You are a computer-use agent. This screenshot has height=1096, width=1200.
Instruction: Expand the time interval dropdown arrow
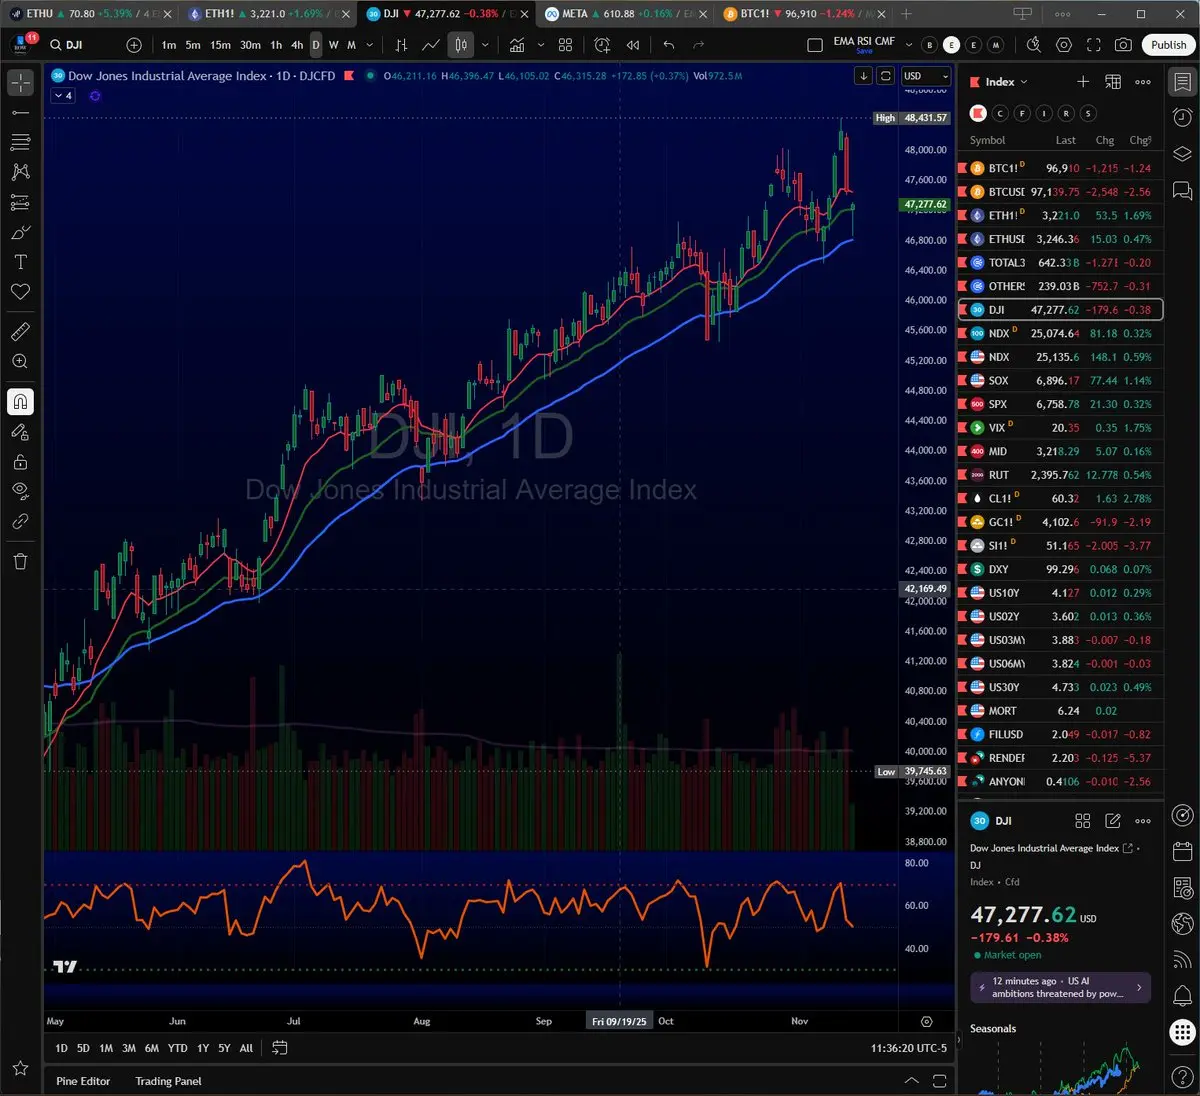point(370,45)
